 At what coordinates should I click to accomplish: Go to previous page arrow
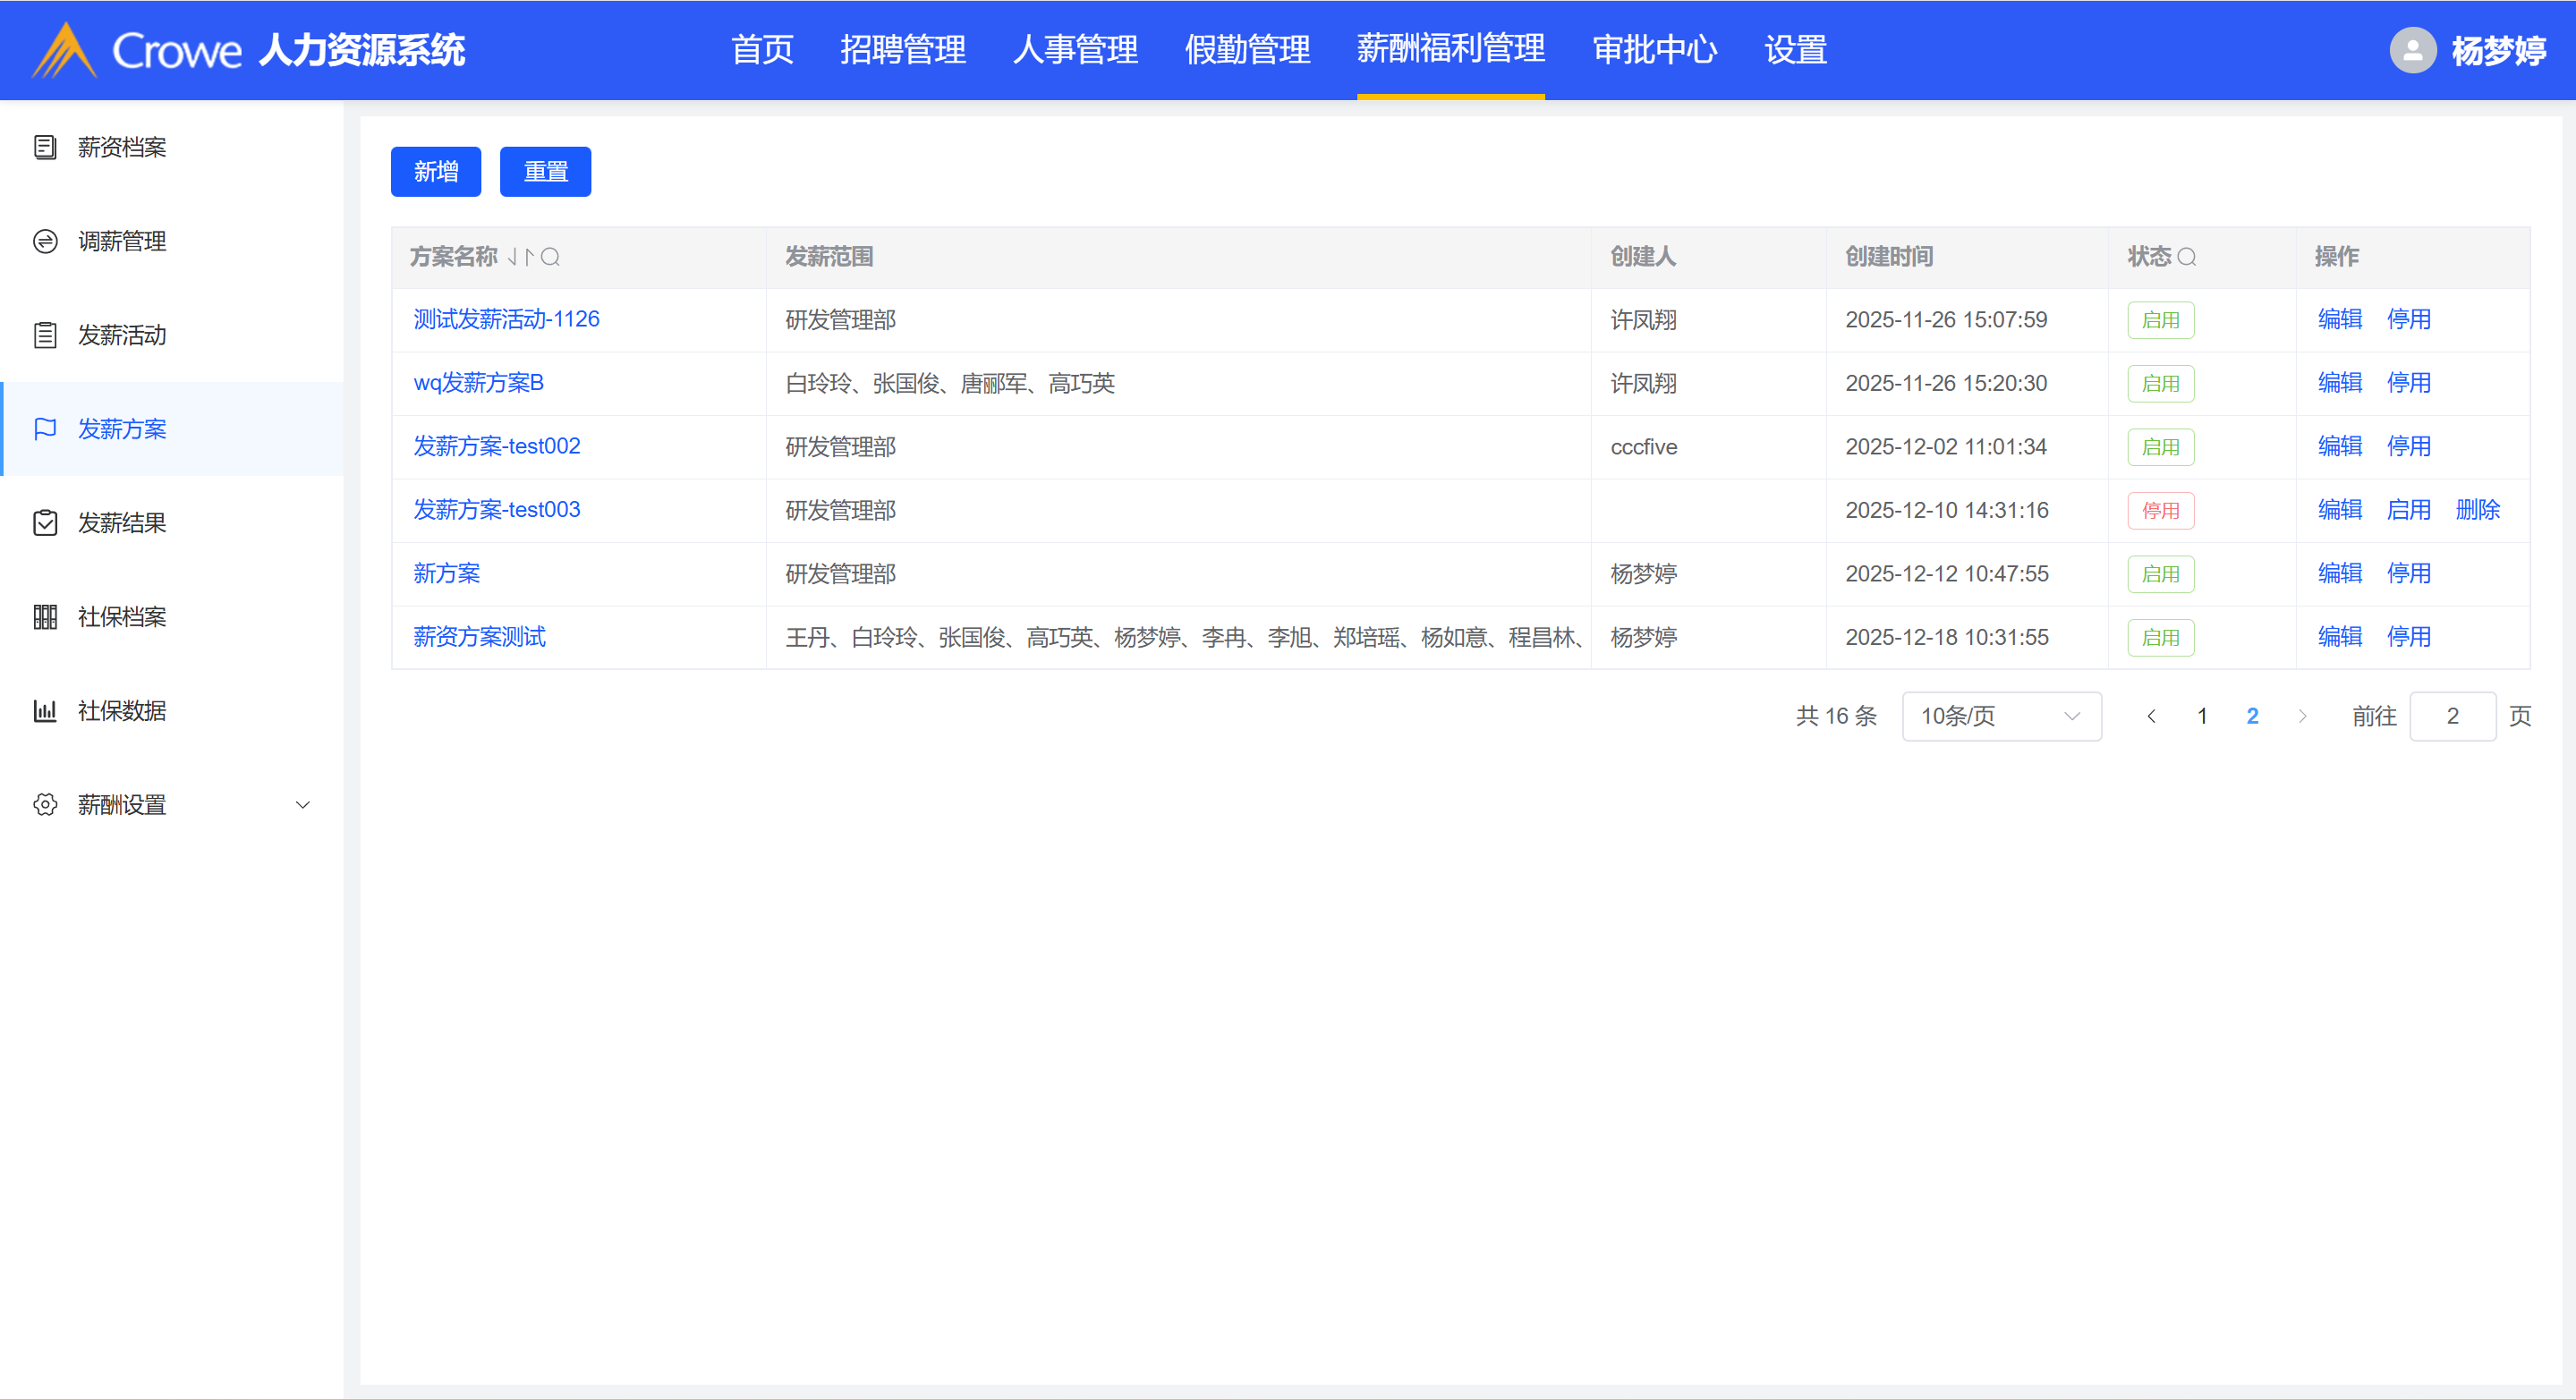[2151, 716]
